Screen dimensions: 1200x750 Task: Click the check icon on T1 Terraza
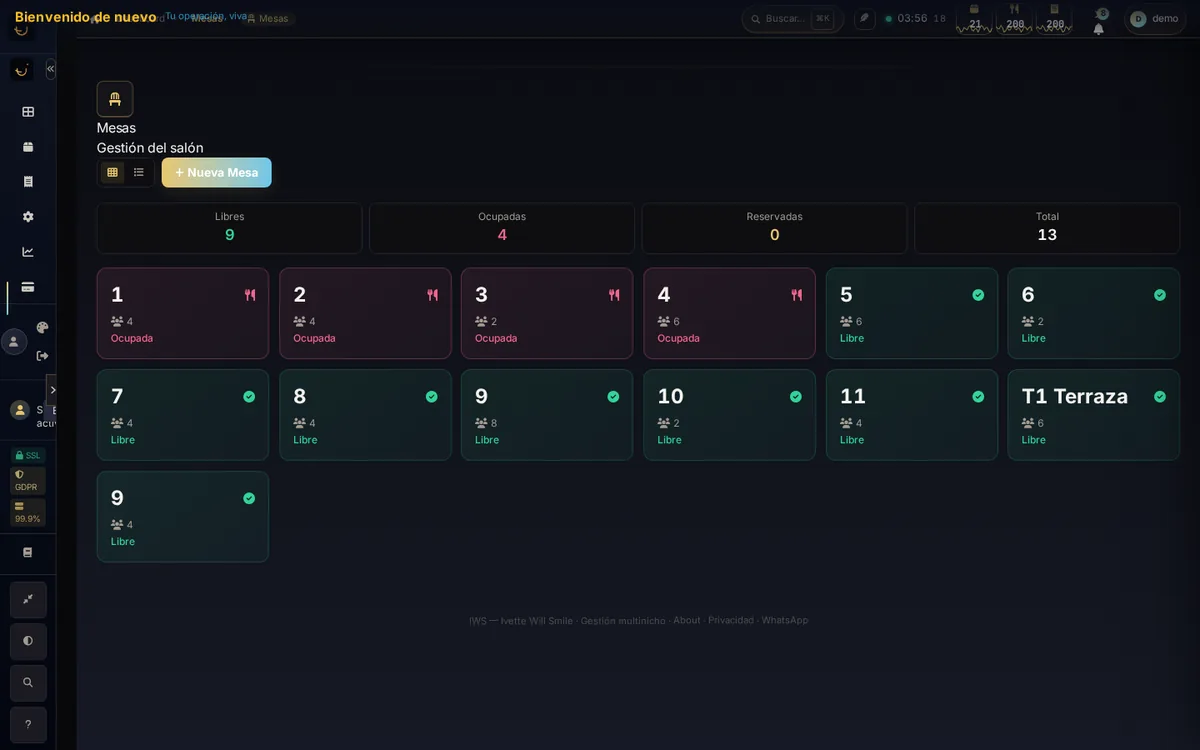[x=1160, y=397]
